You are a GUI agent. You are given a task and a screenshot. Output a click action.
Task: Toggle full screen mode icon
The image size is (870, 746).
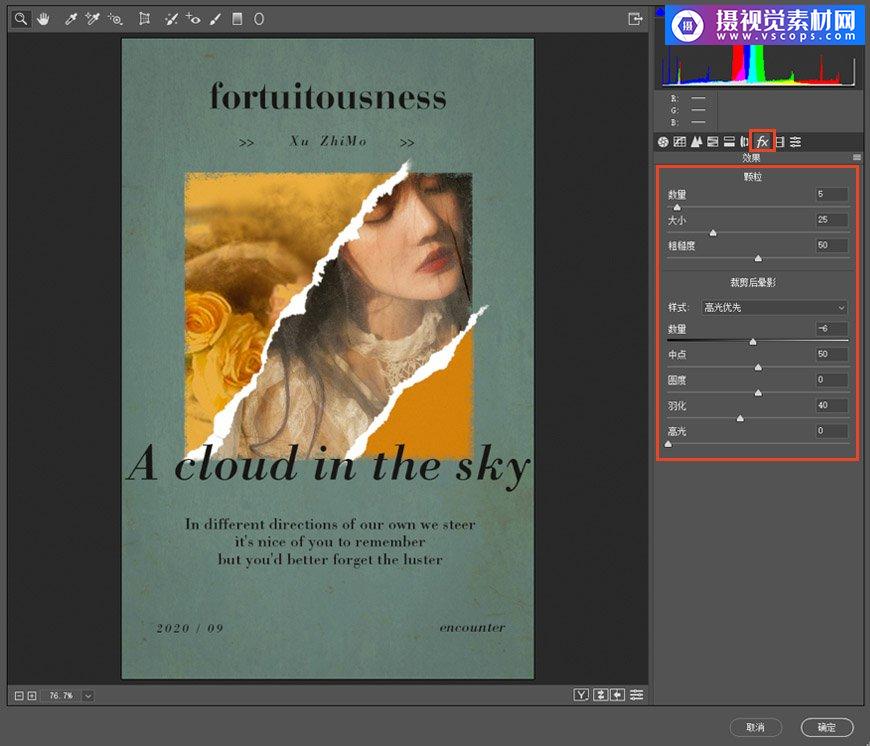click(x=635, y=19)
